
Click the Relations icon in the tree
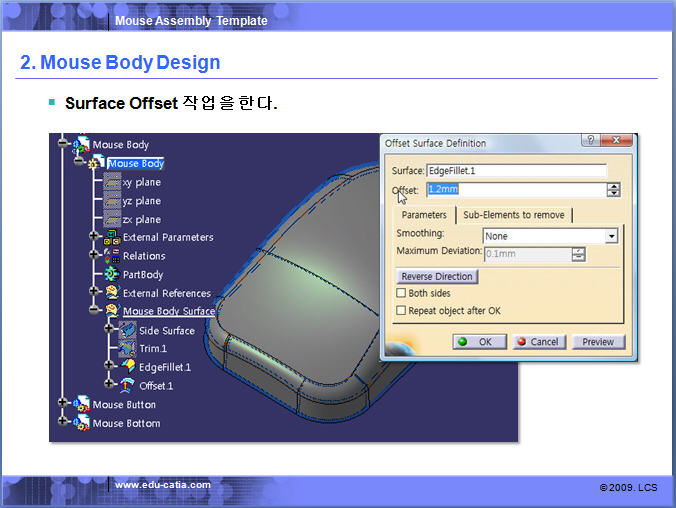point(112,256)
